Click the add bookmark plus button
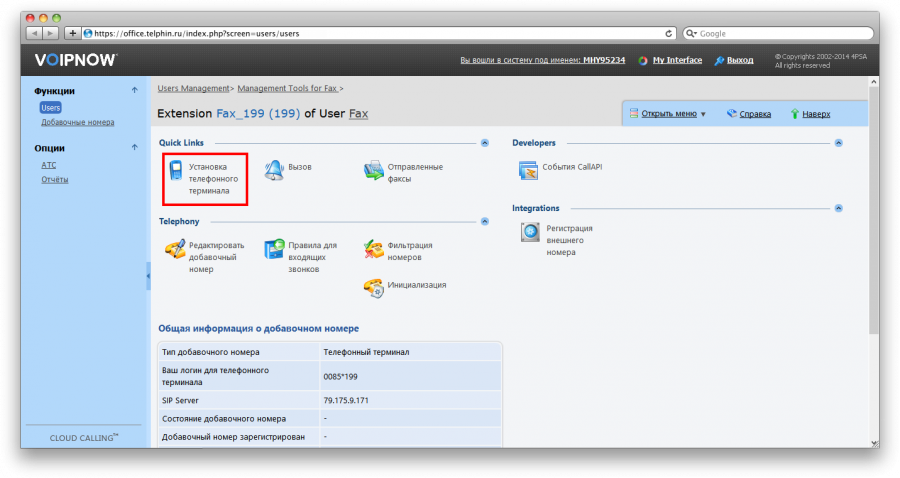The width and height of the screenshot is (900, 478). pos(72,33)
